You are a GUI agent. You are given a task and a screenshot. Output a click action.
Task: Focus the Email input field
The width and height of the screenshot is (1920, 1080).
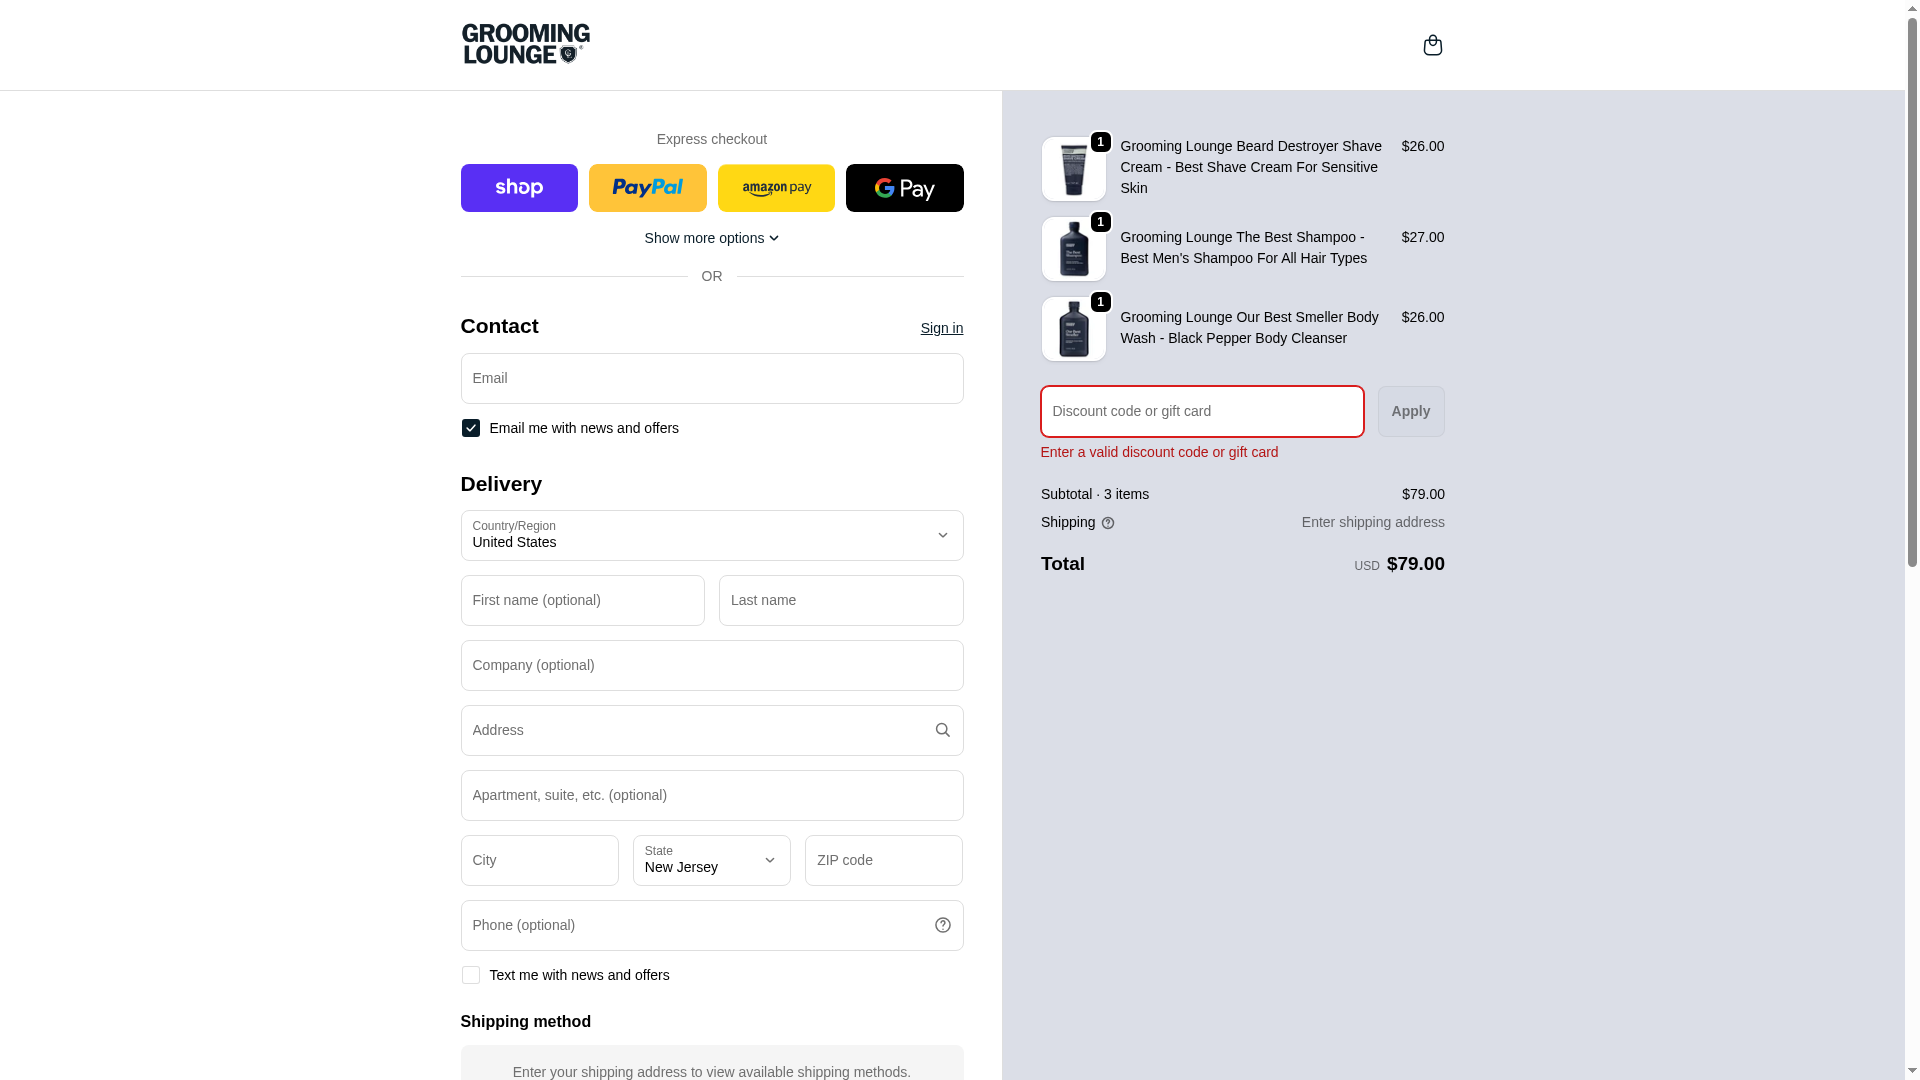coord(711,378)
